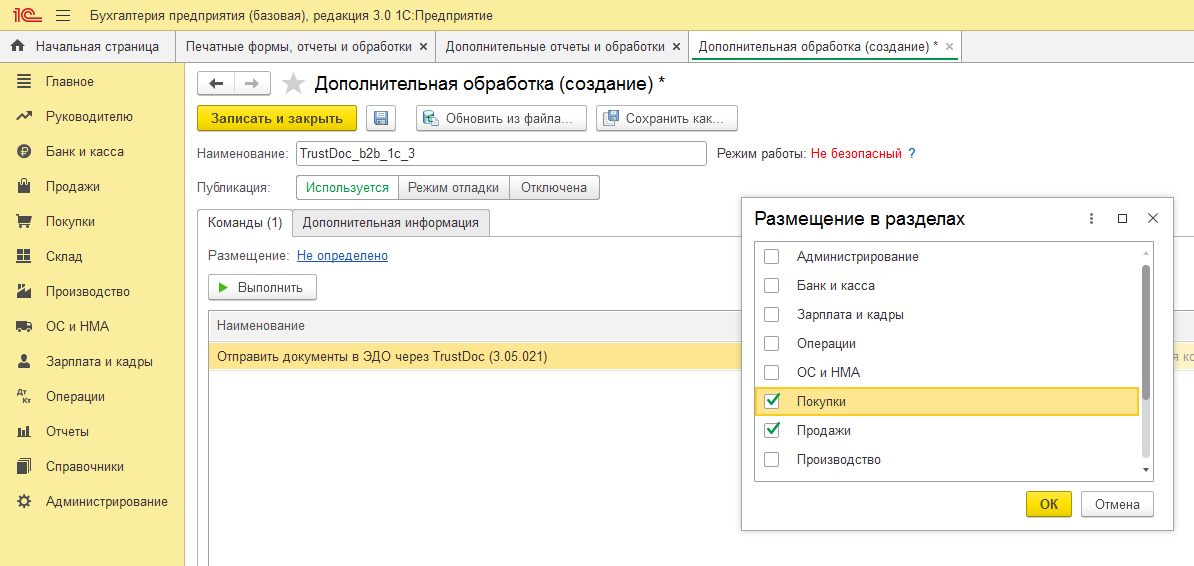Set publication to Используется
The width and height of the screenshot is (1194, 566).
(347, 187)
